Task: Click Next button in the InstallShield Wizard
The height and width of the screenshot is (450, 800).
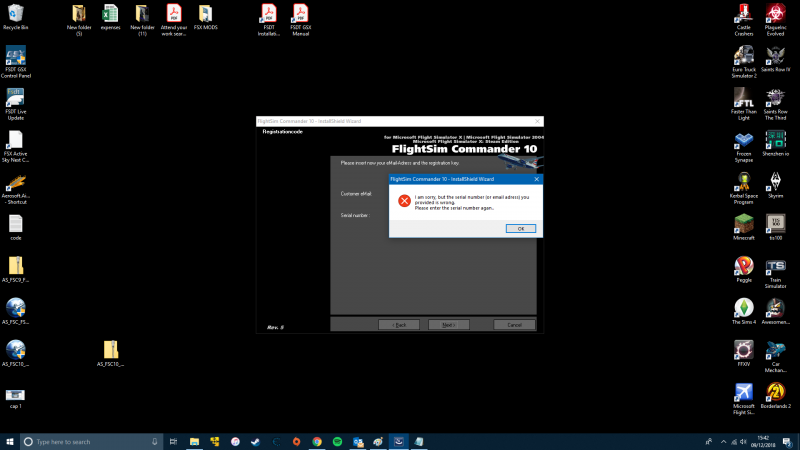Action: coord(448,325)
